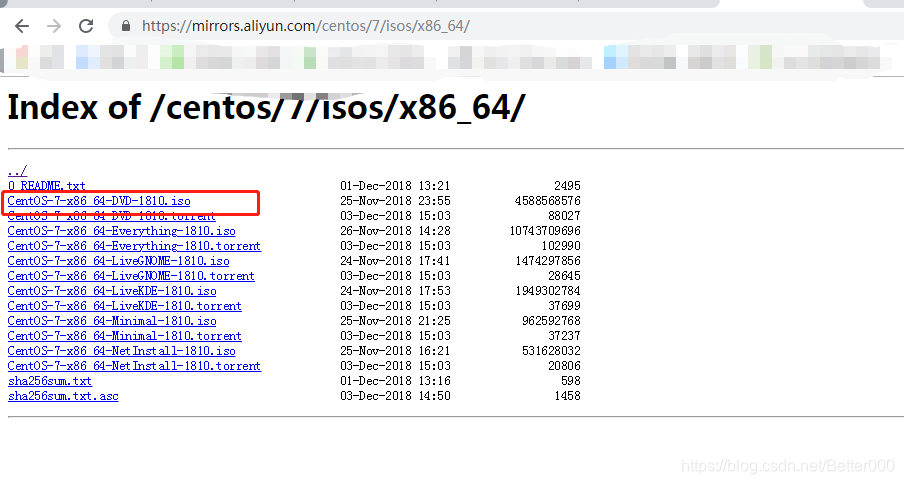Open the 0_README.txt file link
The width and height of the screenshot is (904, 484).
[x=47, y=186]
